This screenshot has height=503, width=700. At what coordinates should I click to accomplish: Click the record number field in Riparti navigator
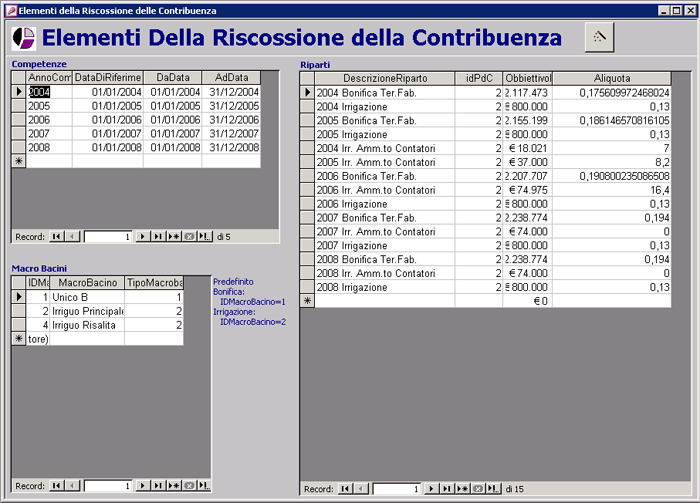(x=396, y=489)
